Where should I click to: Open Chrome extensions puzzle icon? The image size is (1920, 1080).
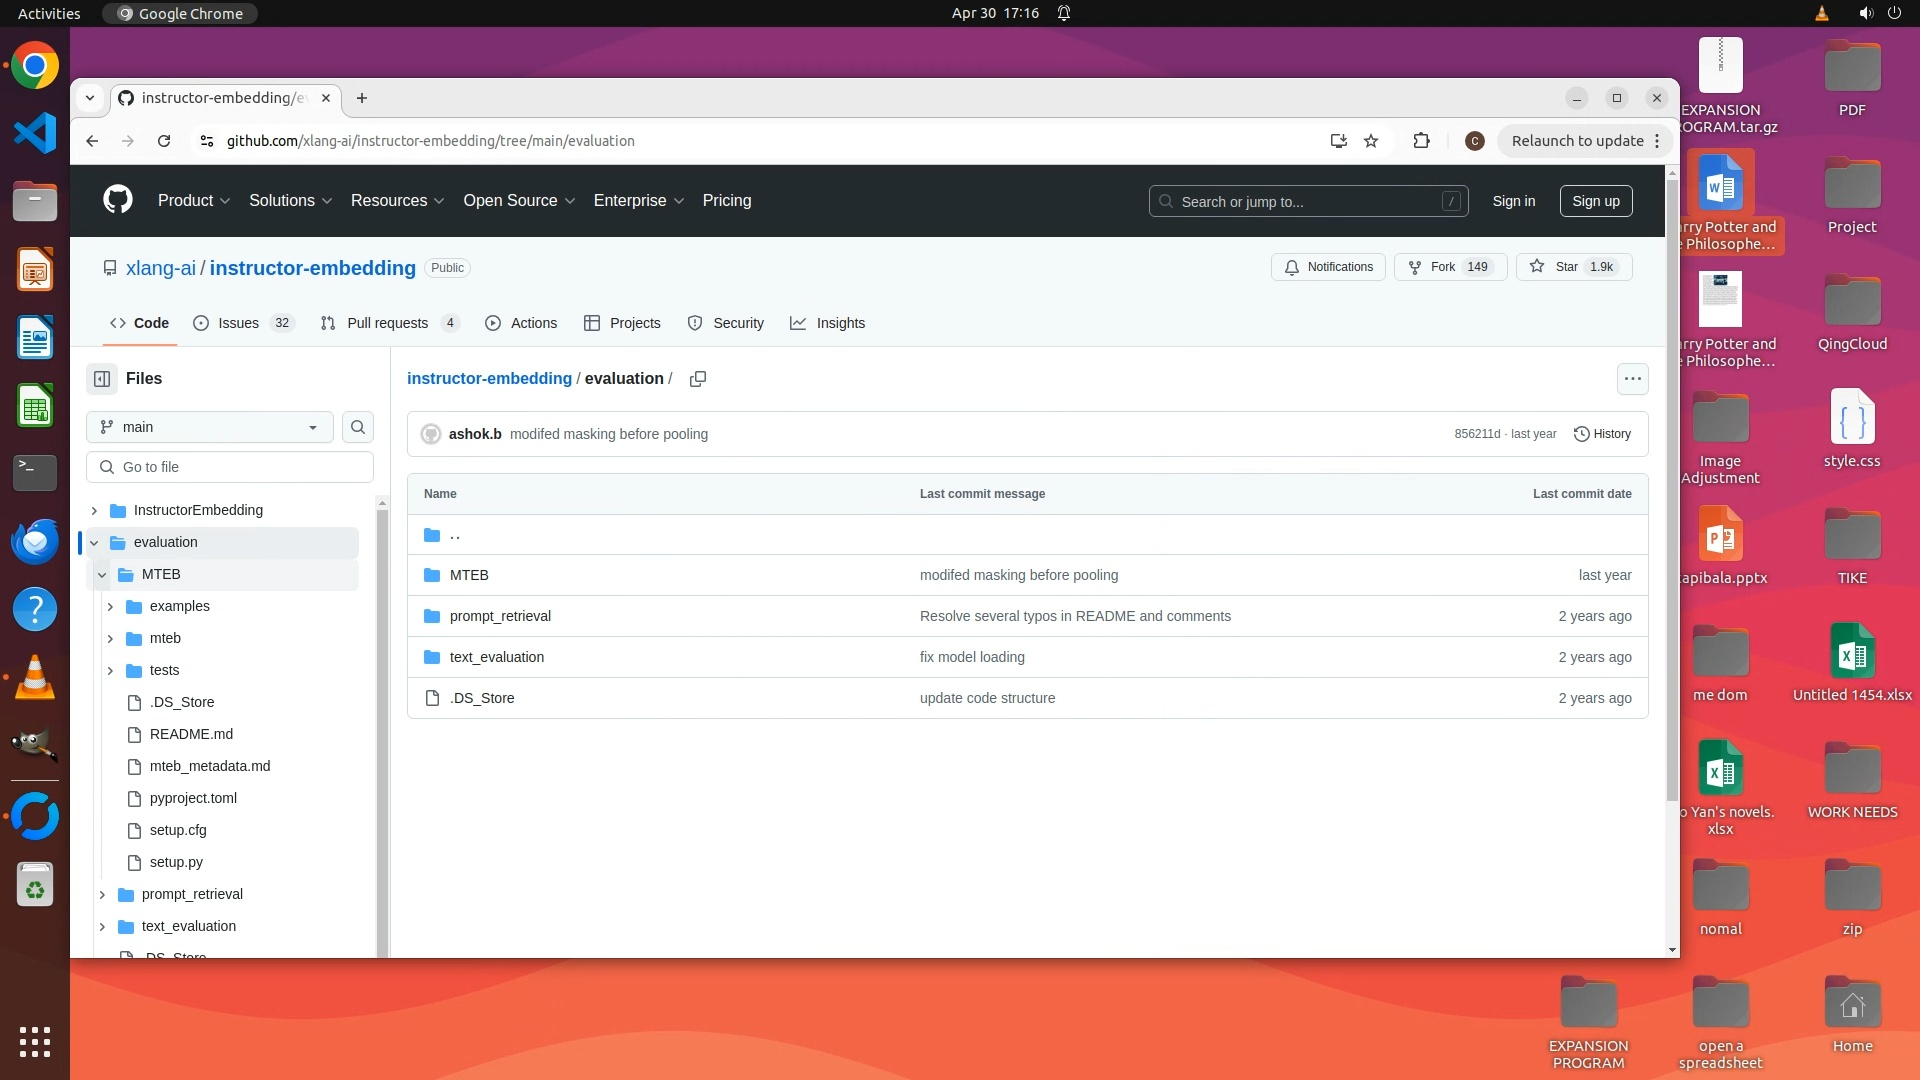click(x=1421, y=141)
